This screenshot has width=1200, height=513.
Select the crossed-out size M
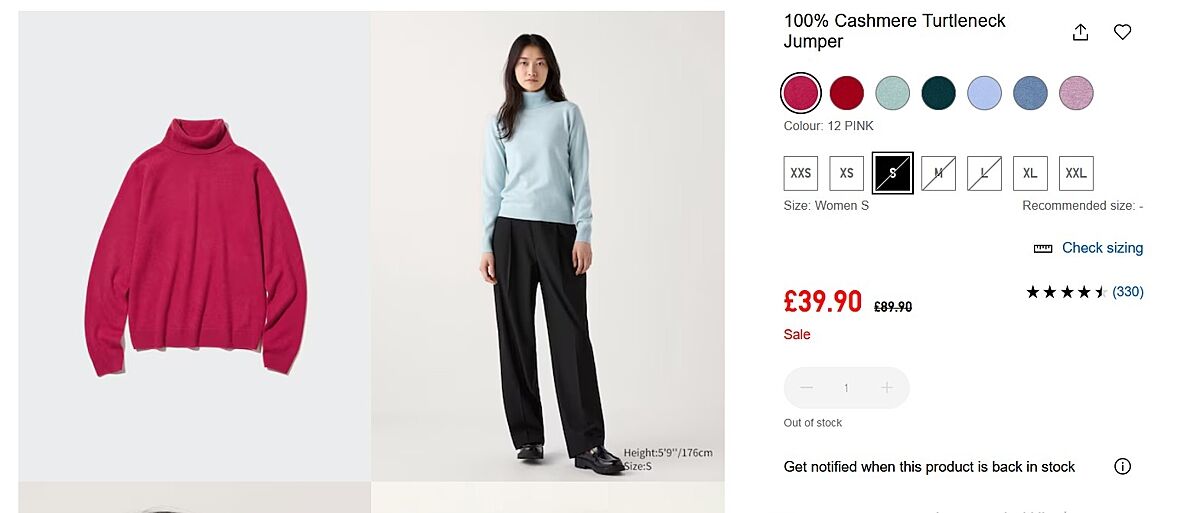point(938,173)
